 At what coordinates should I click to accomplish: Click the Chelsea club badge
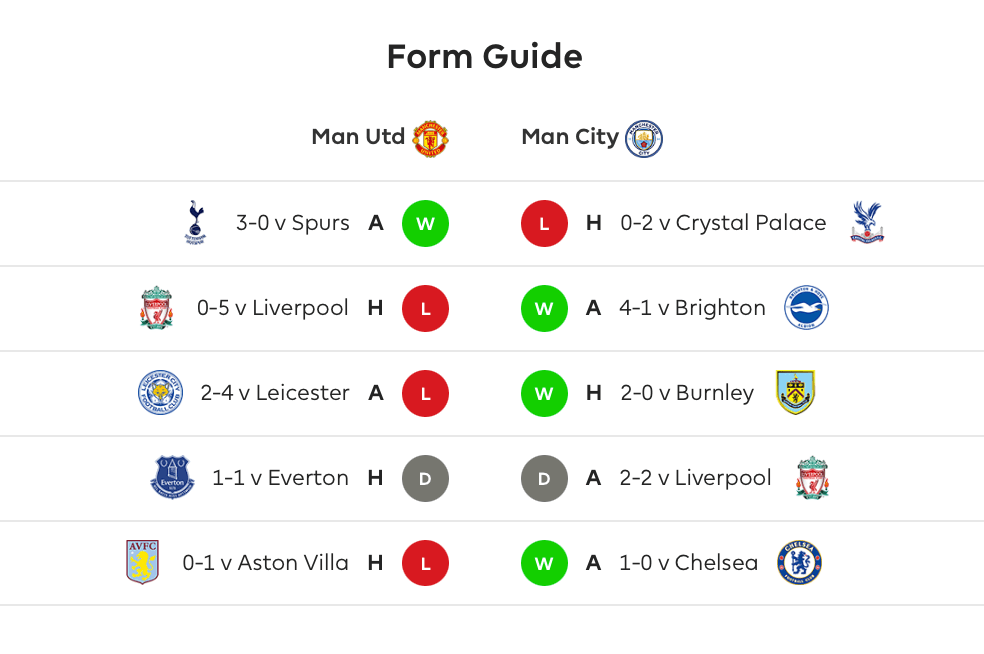[x=799, y=563]
